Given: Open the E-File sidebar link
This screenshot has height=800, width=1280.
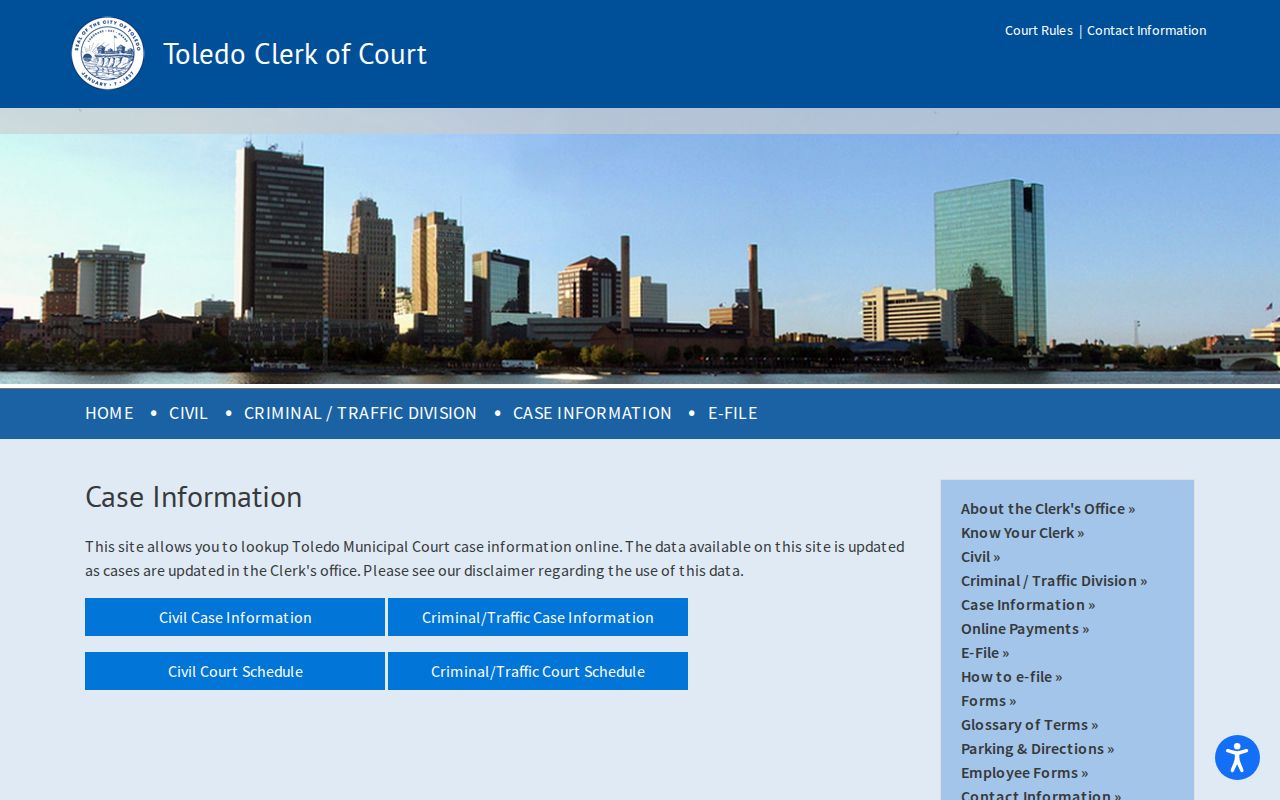Looking at the screenshot, I should coord(985,653).
